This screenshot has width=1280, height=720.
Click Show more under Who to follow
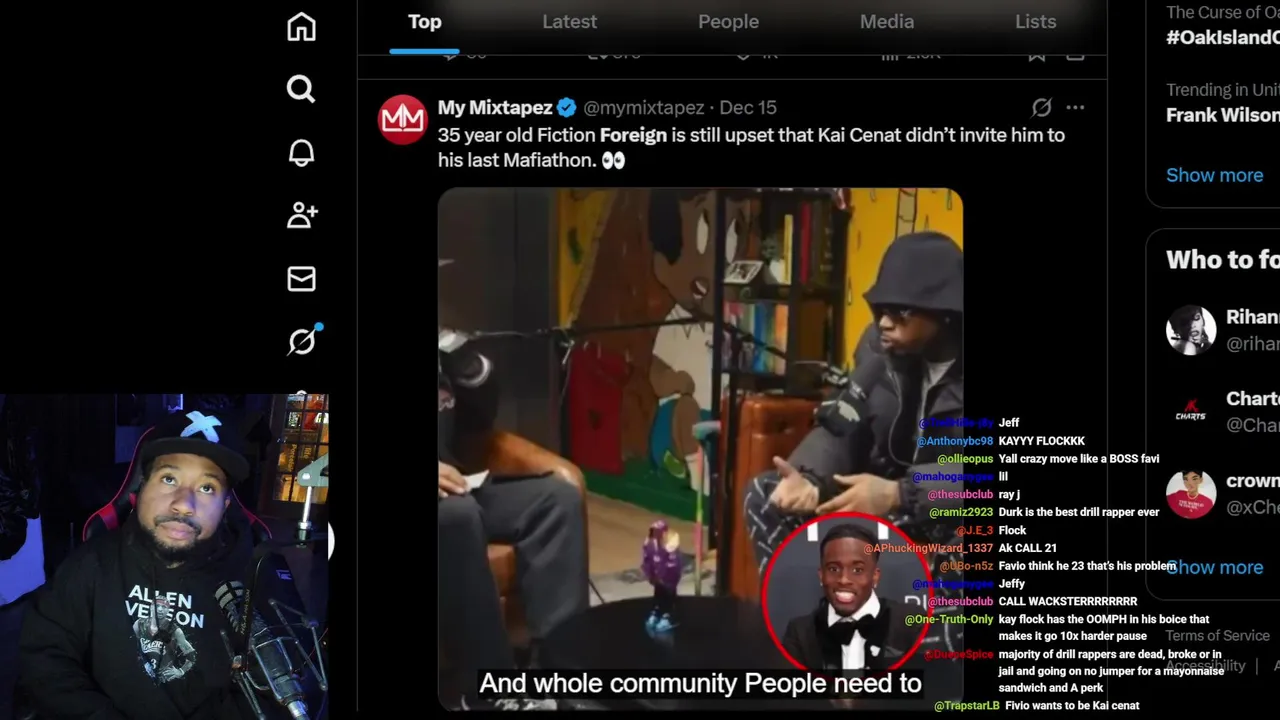tap(1214, 567)
